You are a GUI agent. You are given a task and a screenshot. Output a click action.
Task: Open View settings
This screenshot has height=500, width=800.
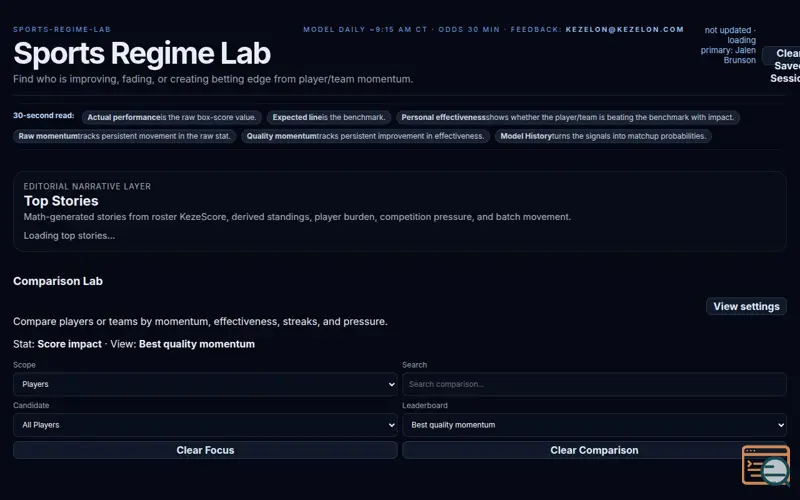click(x=746, y=306)
